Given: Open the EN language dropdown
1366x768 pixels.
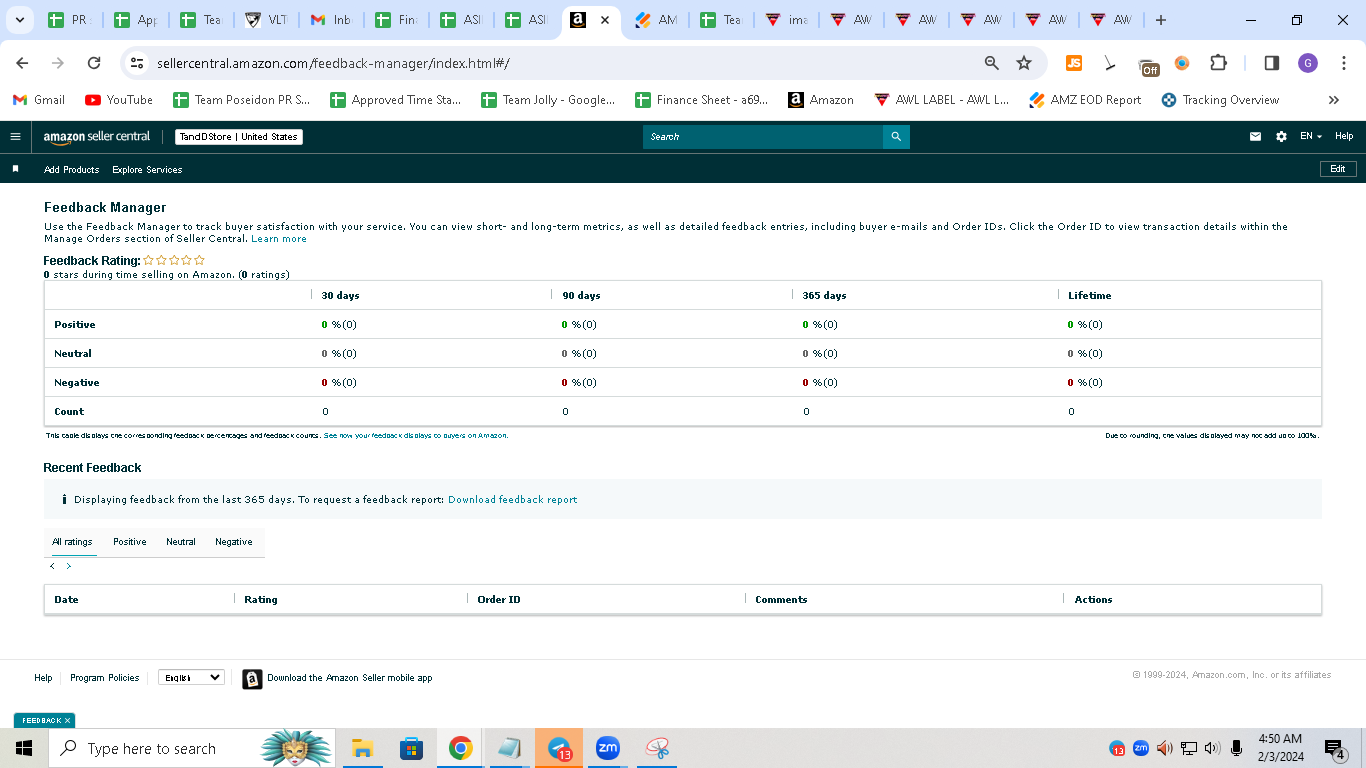Looking at the screenshot, I should coord(1310,137).
